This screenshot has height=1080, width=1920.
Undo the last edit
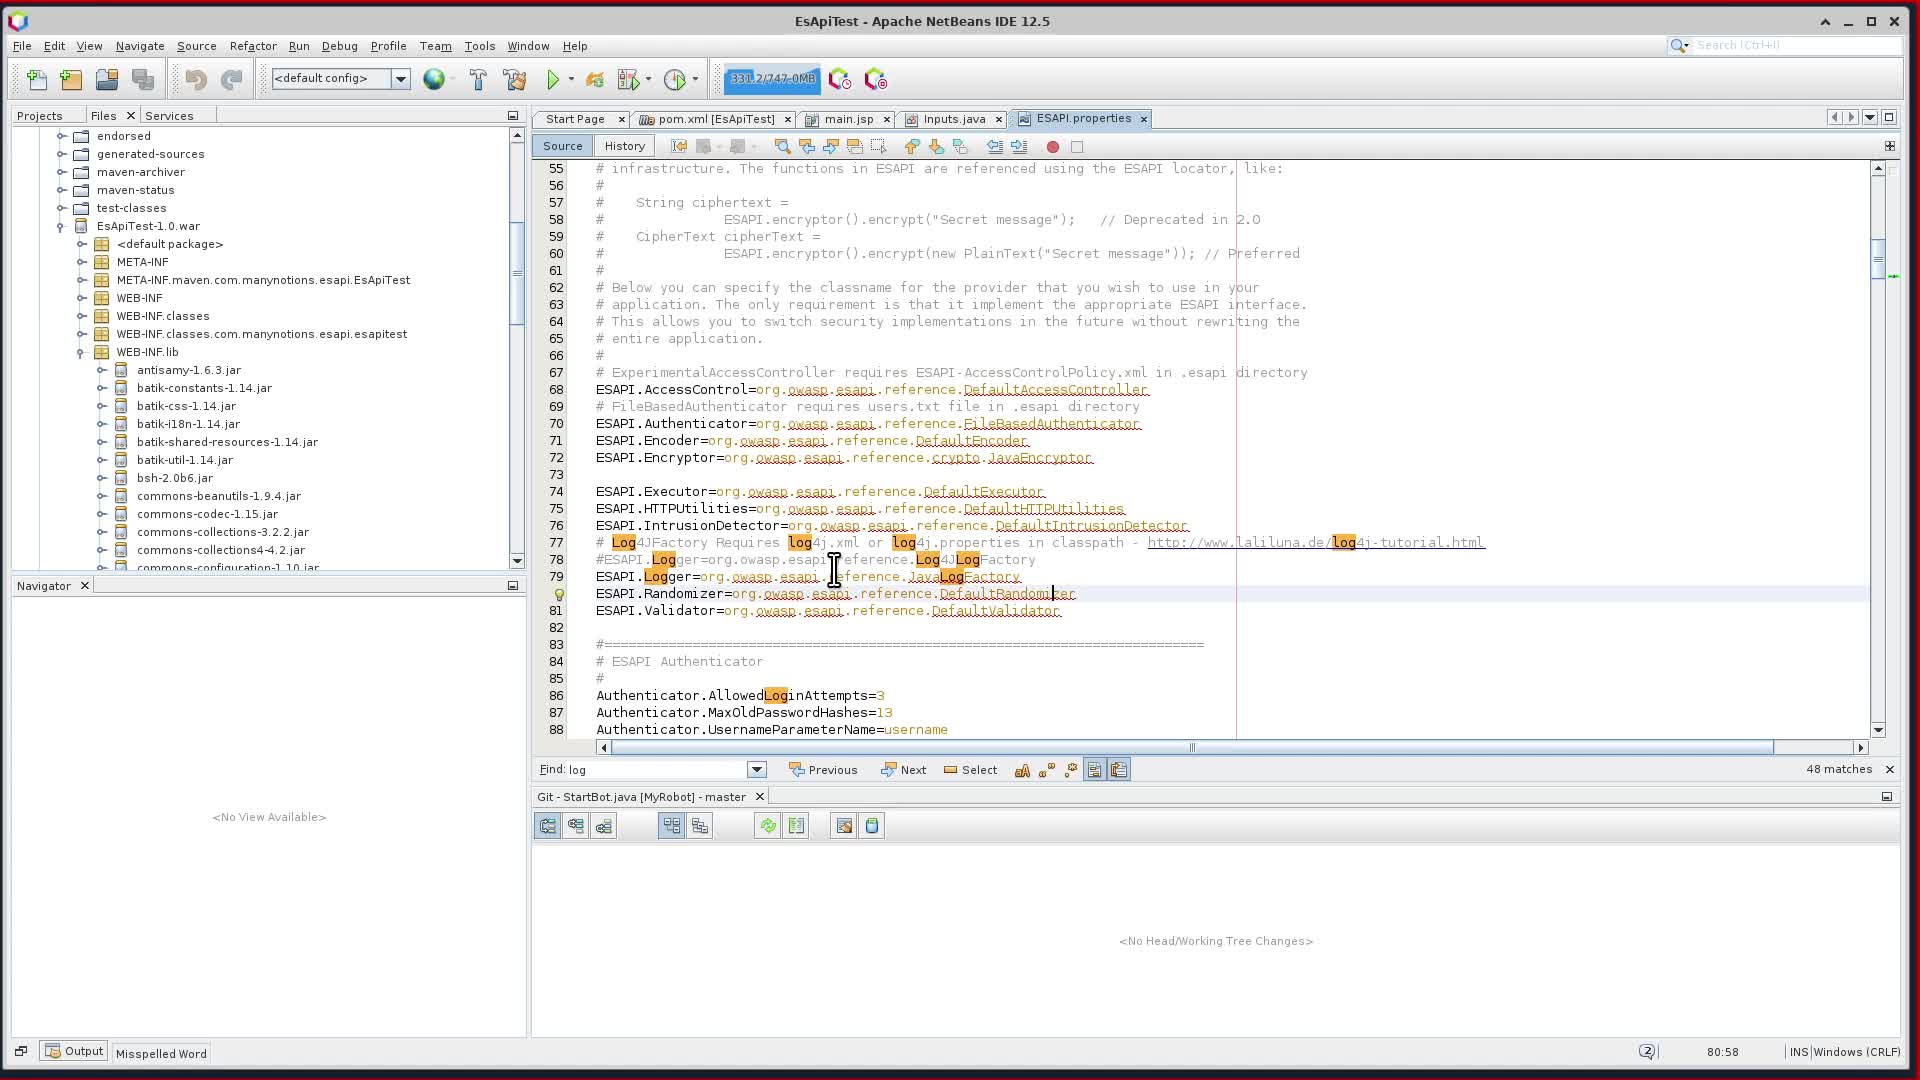[x=196, y=79]
